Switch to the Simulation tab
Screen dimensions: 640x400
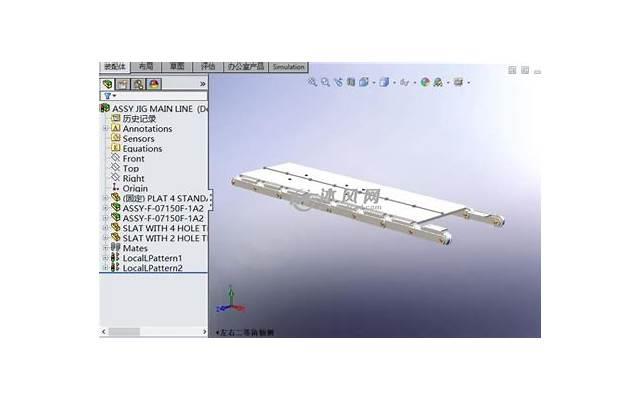(288, 66)
